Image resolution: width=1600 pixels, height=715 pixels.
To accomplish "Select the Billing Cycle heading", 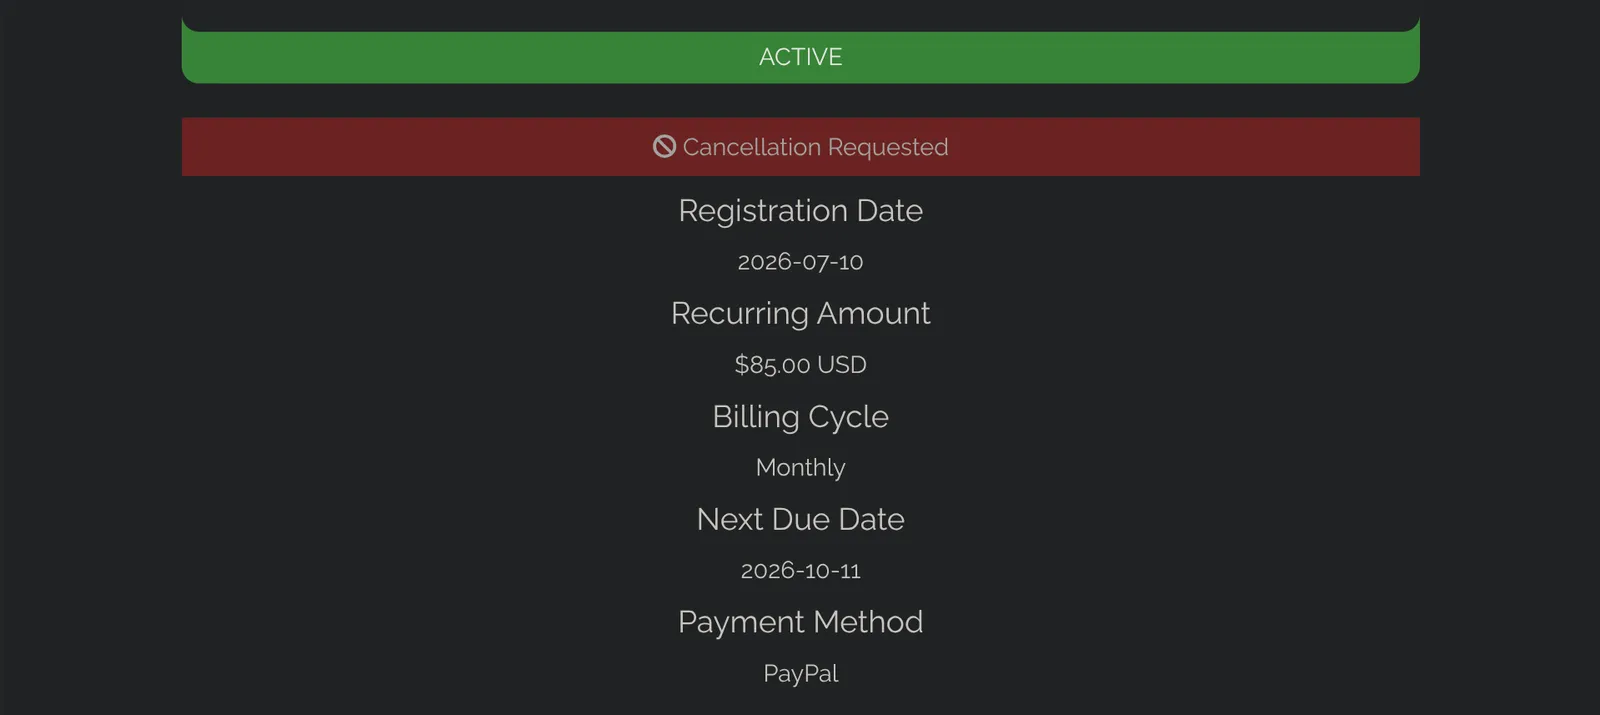I will click(800, 416).
